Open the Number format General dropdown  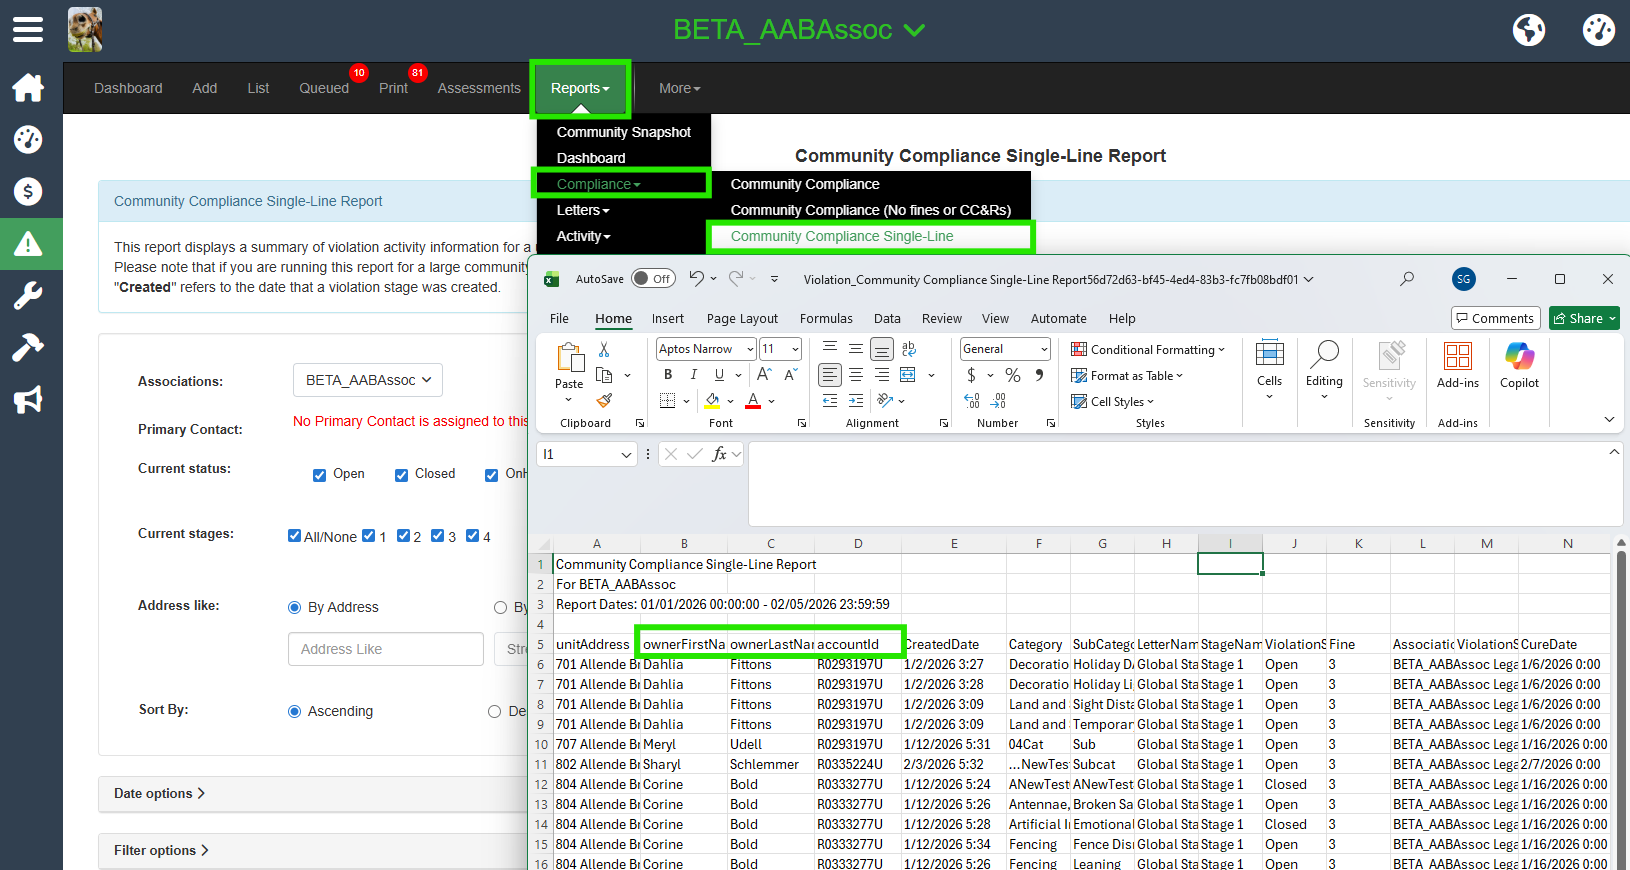[1005, 349]
